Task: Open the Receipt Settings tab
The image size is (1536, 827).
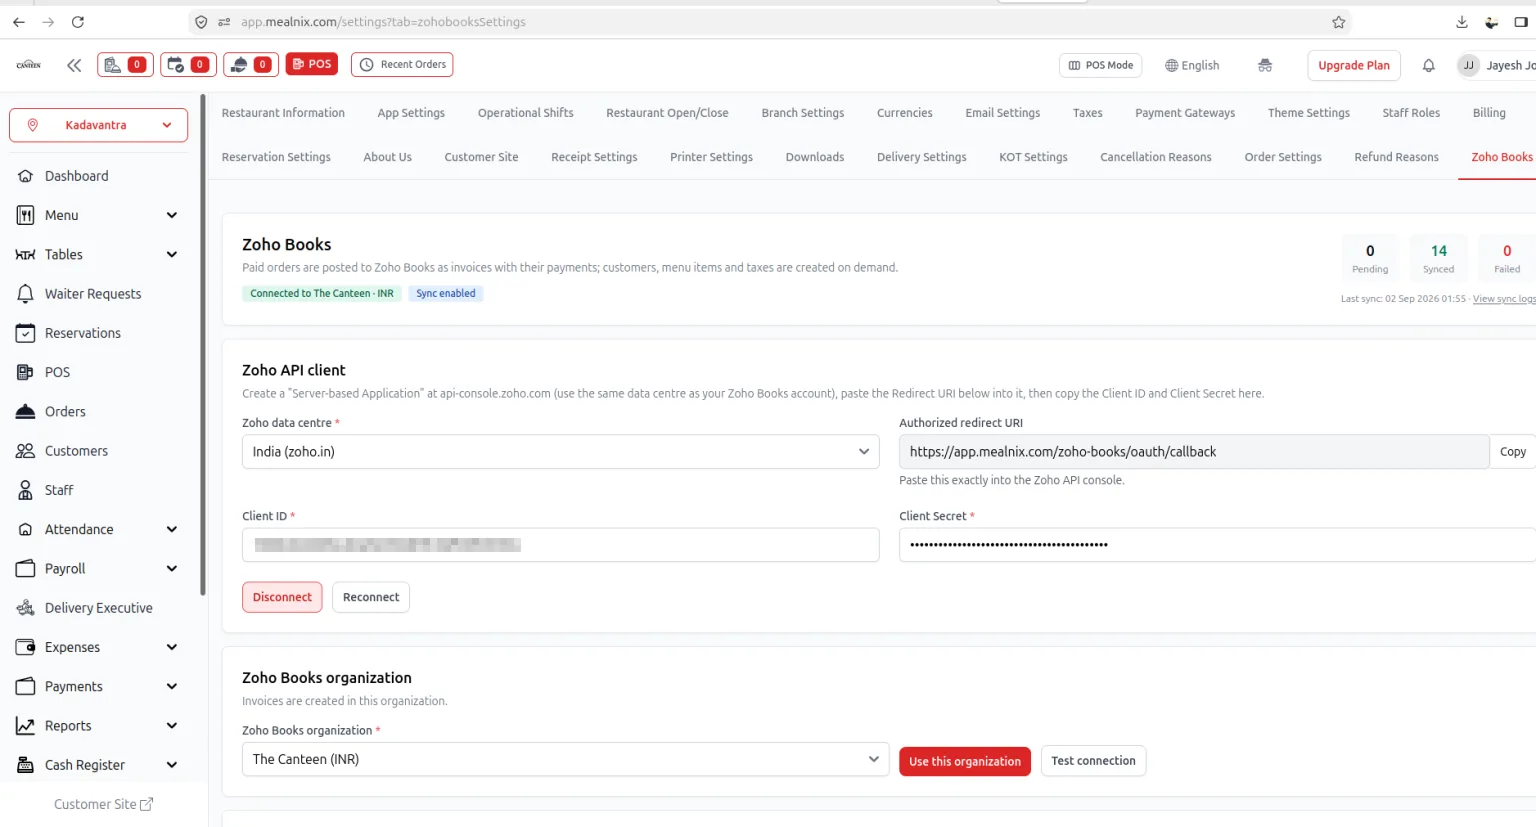Action: click(x=594, y=157)
